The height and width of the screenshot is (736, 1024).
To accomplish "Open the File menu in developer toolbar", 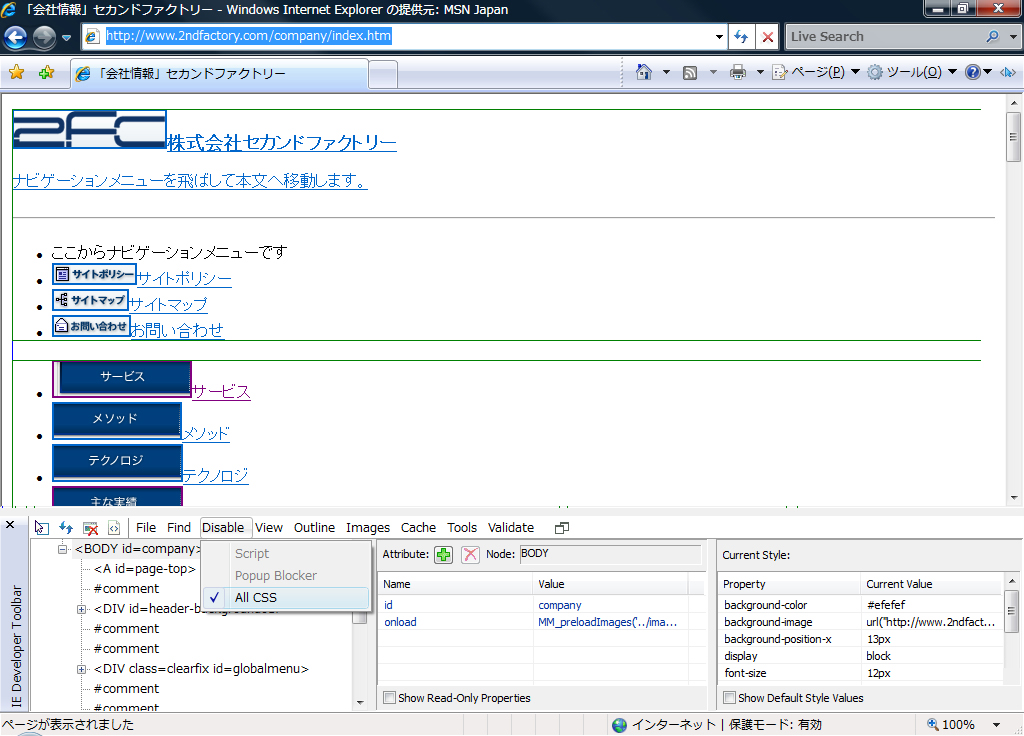I will coord(146,528).
